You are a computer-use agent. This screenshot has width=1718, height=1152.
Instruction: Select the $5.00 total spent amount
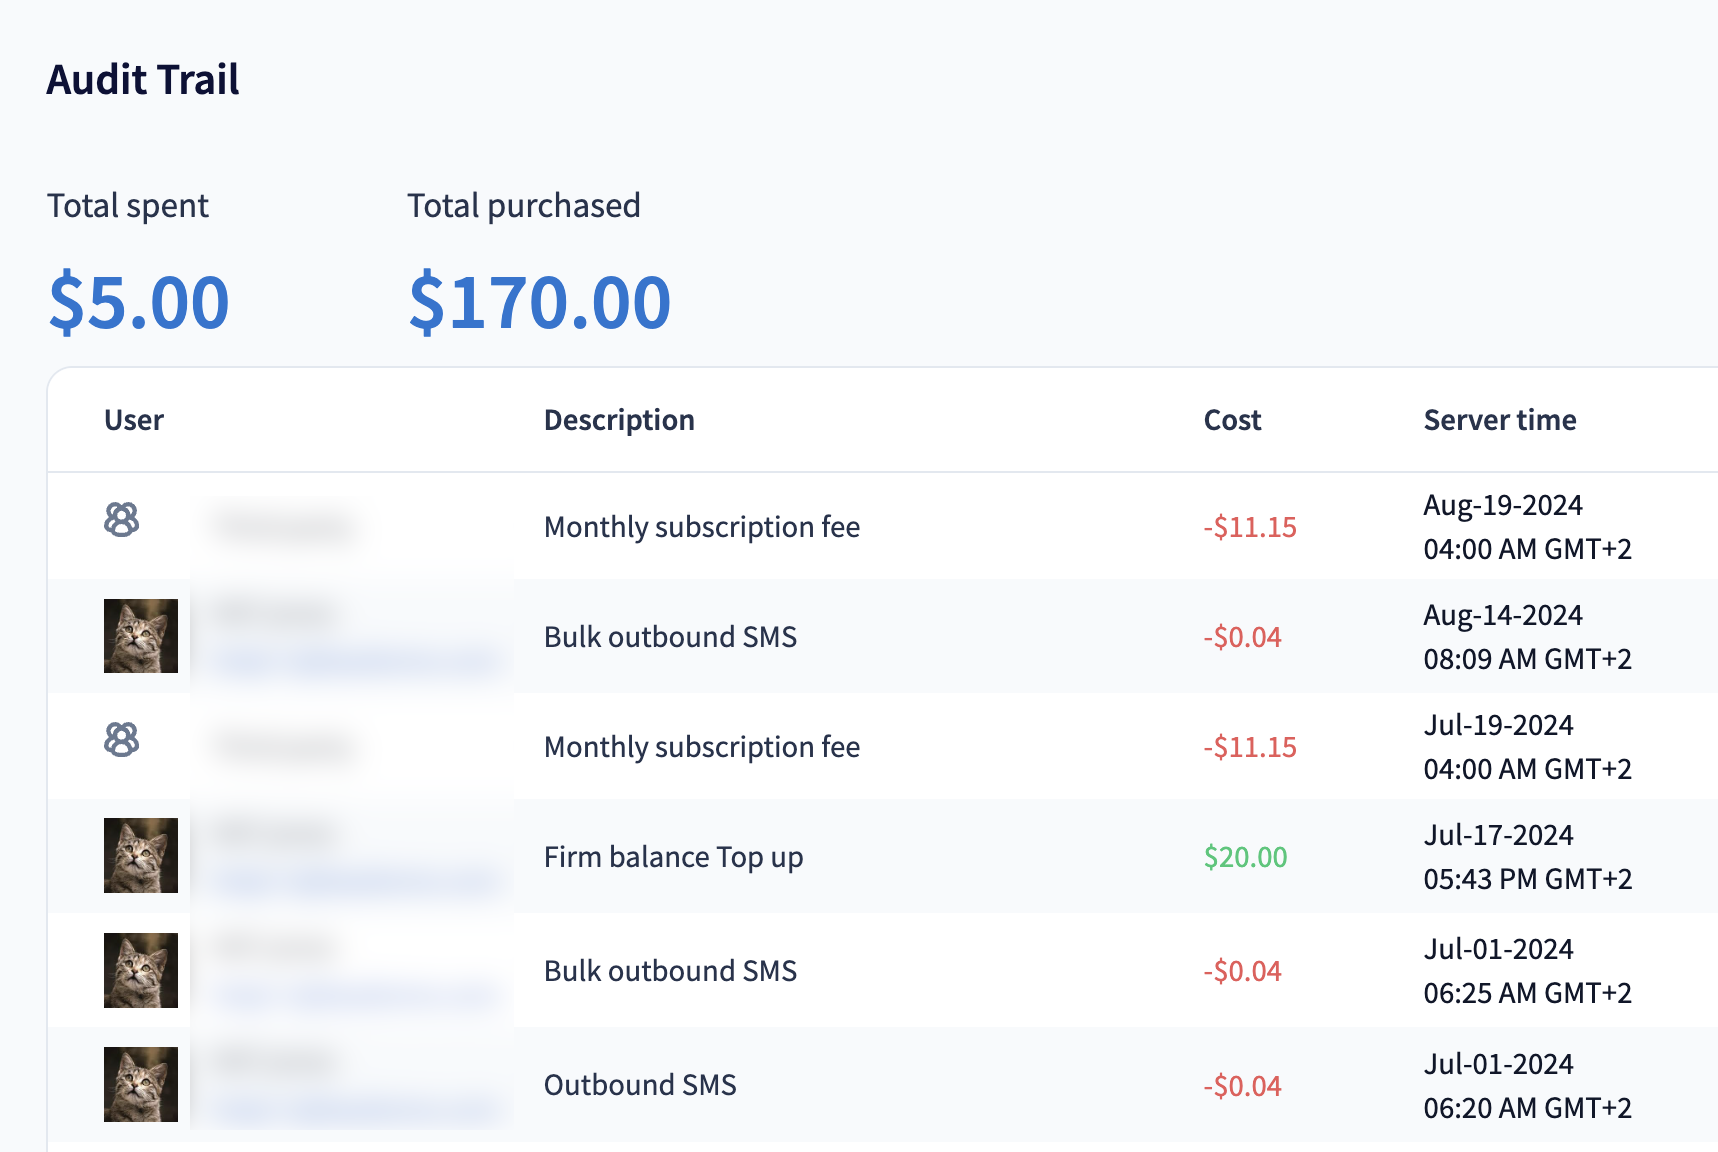tap(139, 302)
